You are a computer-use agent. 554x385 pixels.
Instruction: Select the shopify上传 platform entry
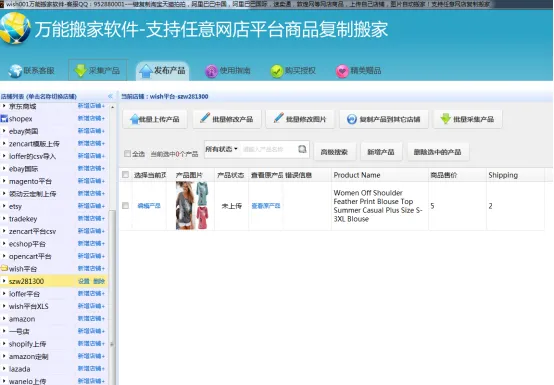pos(28,344)
